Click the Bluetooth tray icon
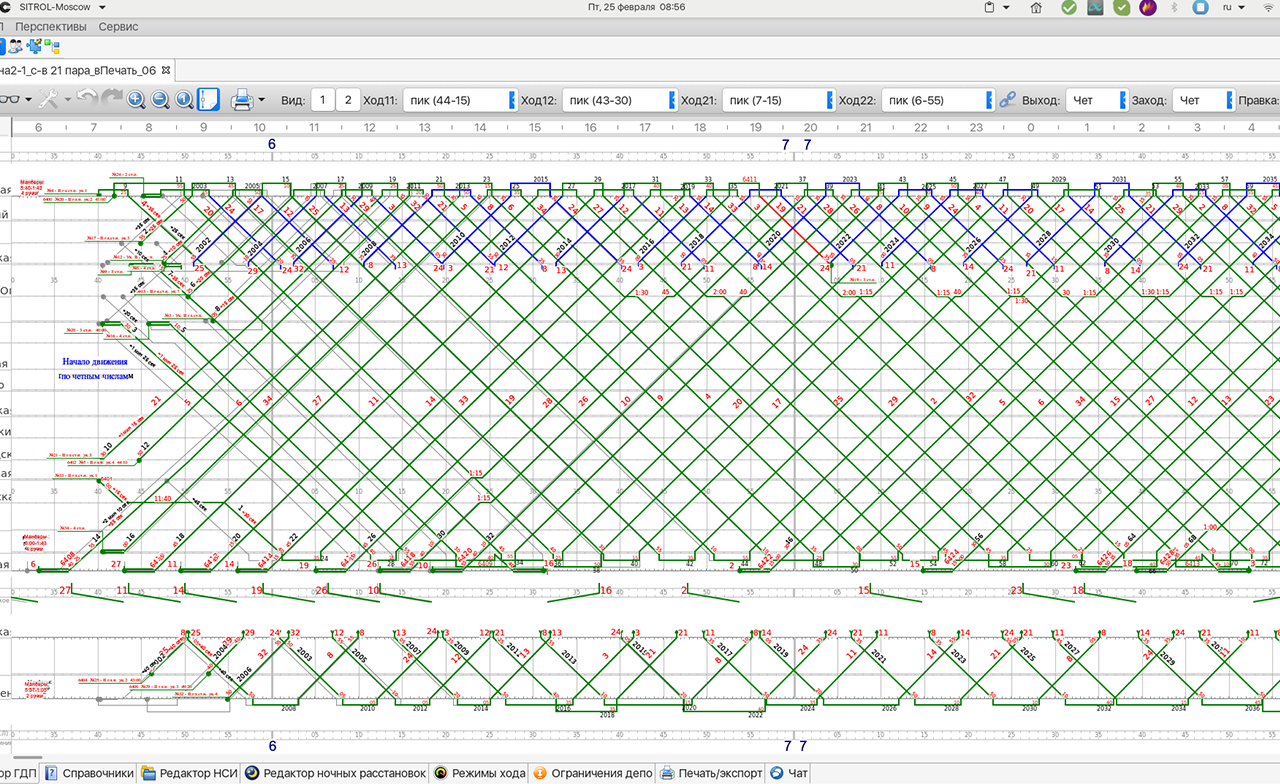1280x784 pixels. coord(1174,7)
